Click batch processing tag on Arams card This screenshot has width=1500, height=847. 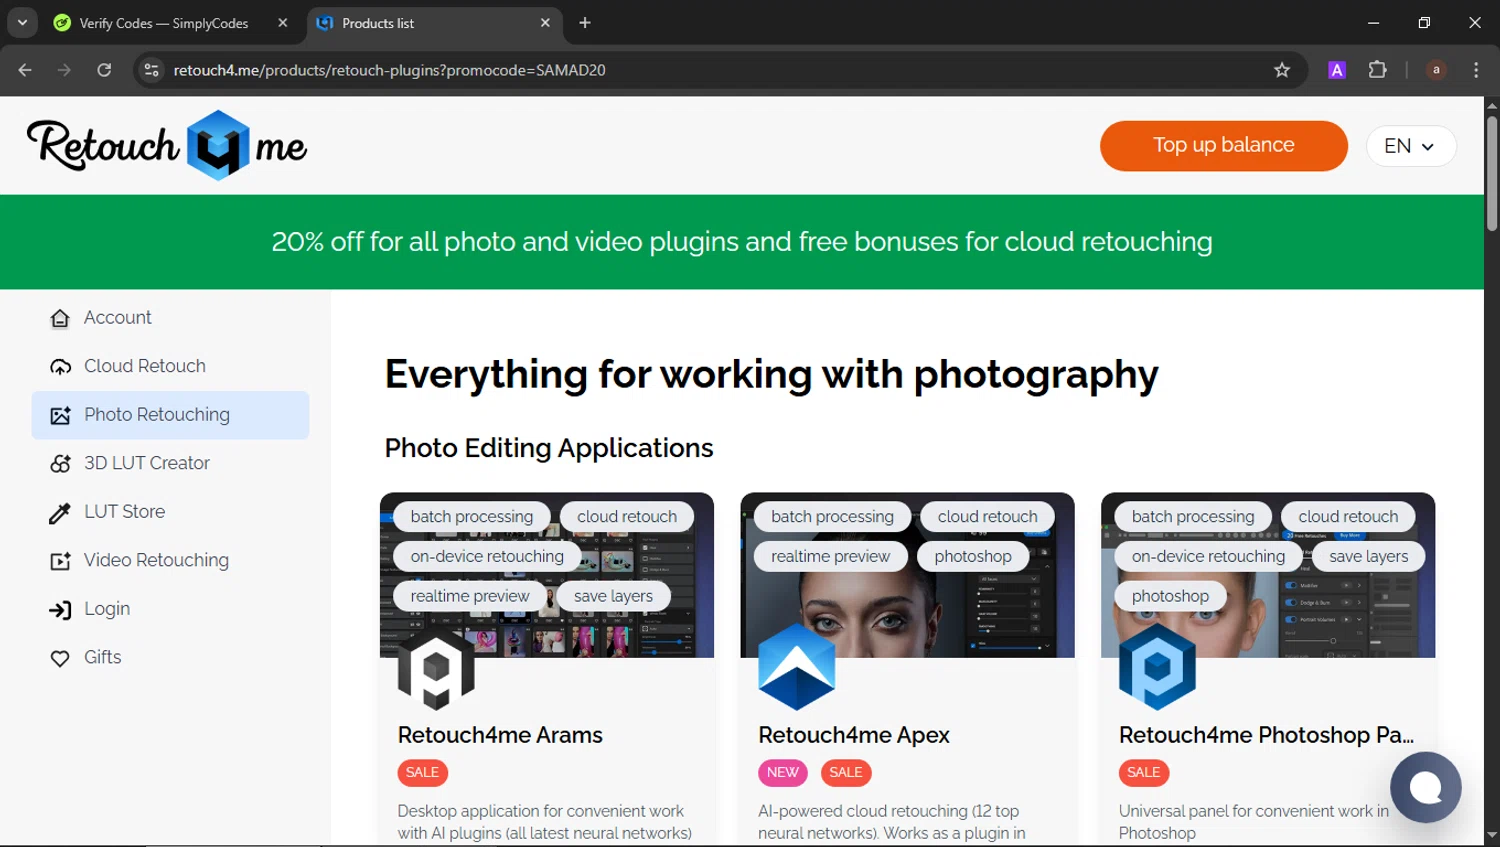point(472,517)
